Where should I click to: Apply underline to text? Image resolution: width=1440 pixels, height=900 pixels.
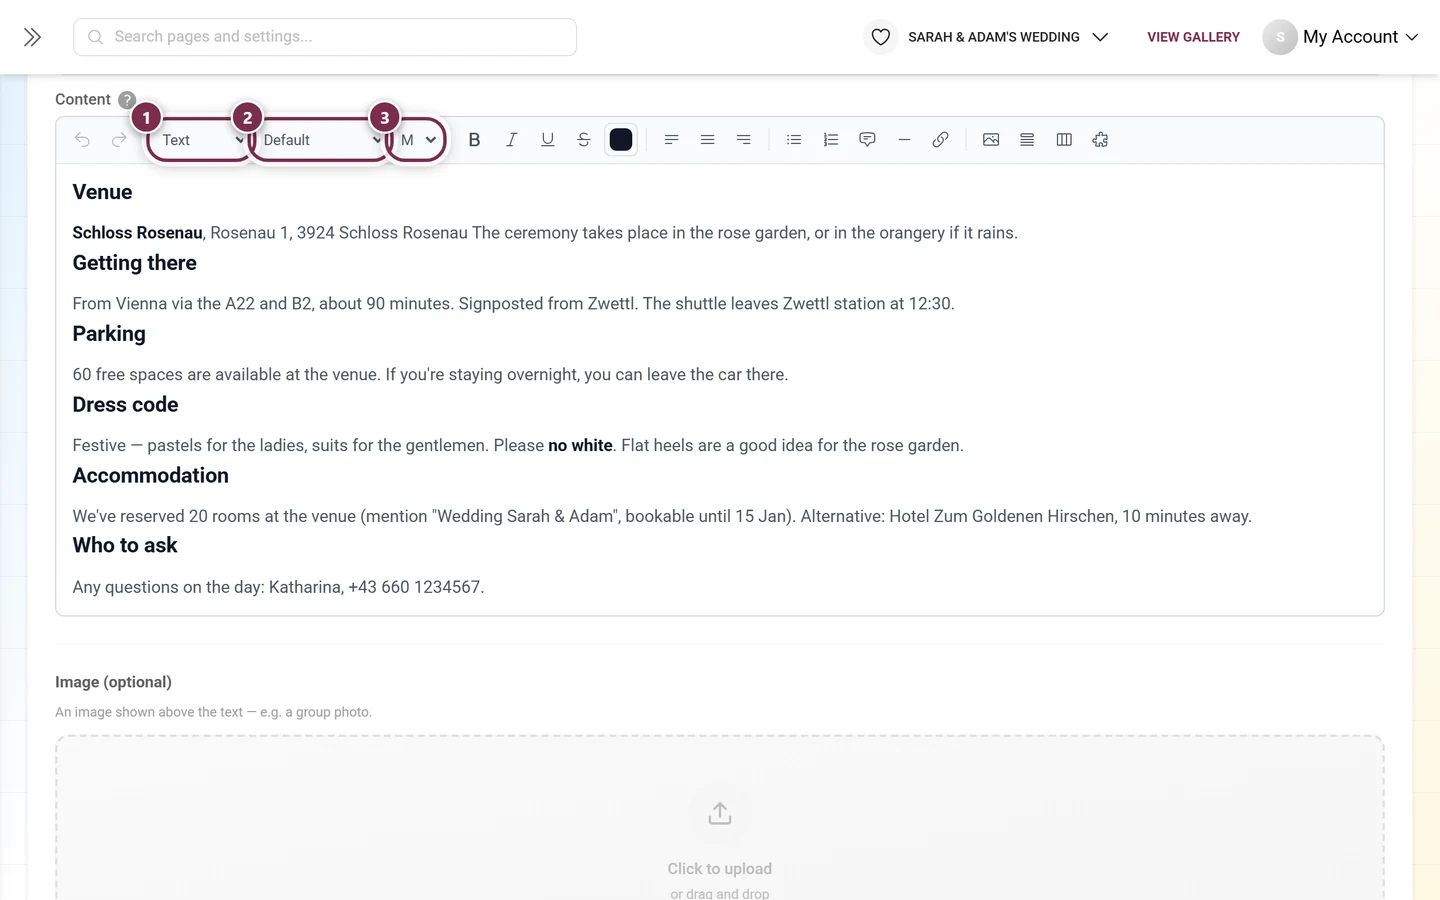pos(548,140)
